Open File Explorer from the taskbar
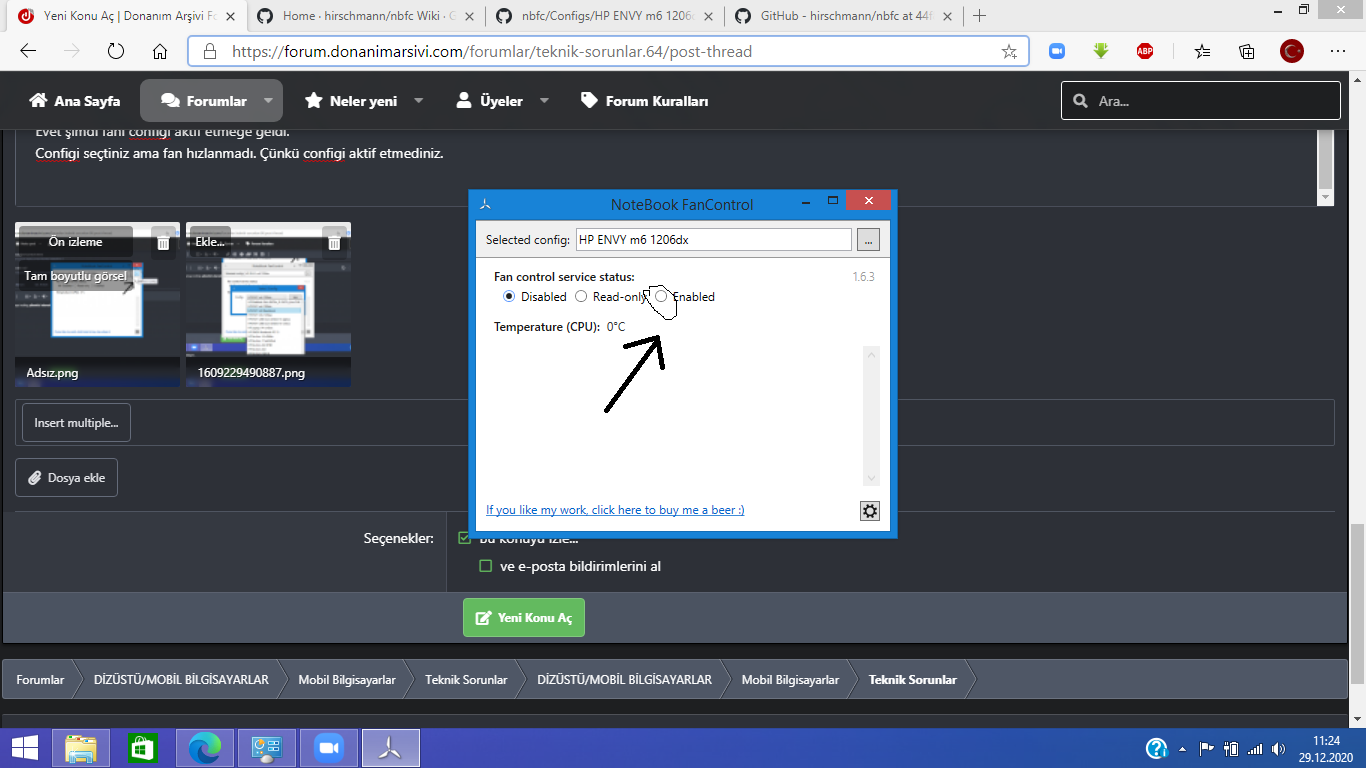 point(81,748)
